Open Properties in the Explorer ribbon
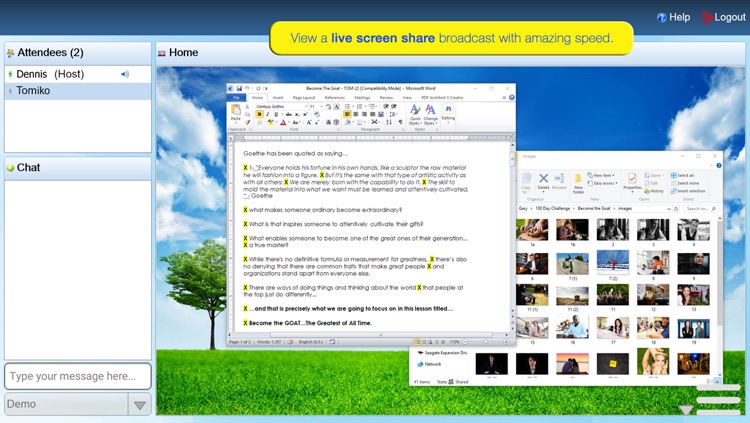This screenshot has width=750, height=423. point(632,180)
